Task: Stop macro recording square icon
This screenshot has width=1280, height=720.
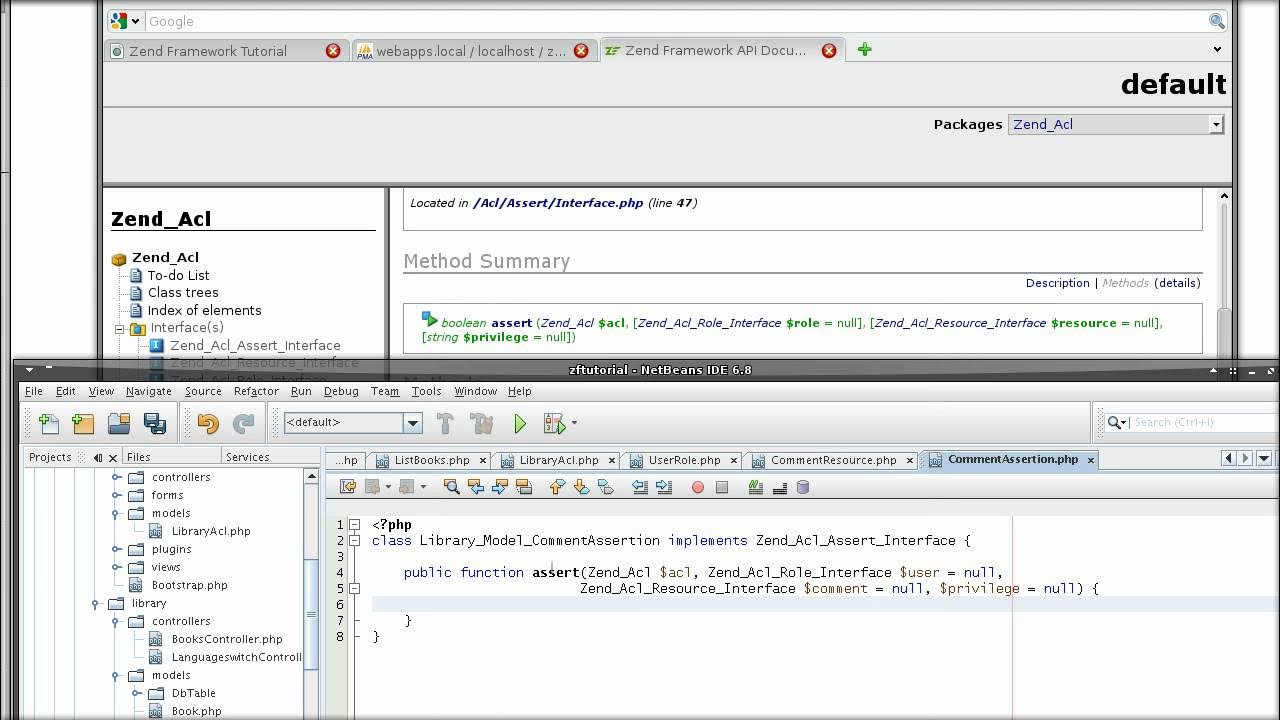Action: [x=722, y=487]
